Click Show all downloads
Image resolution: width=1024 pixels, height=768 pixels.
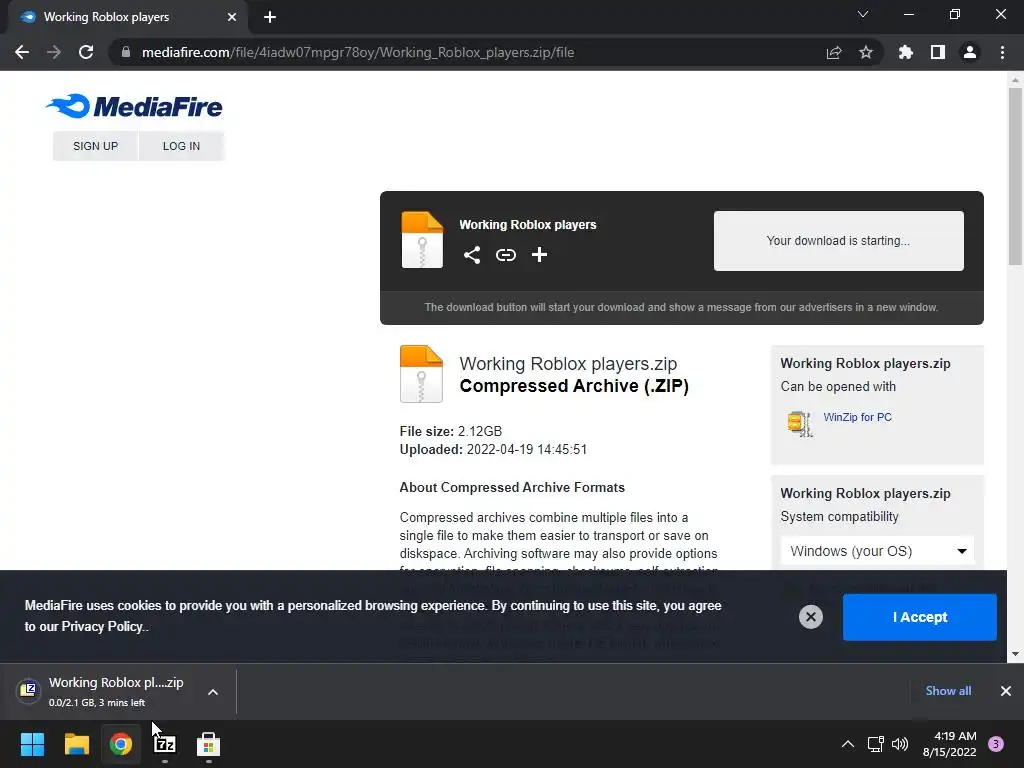click(948, 691)
